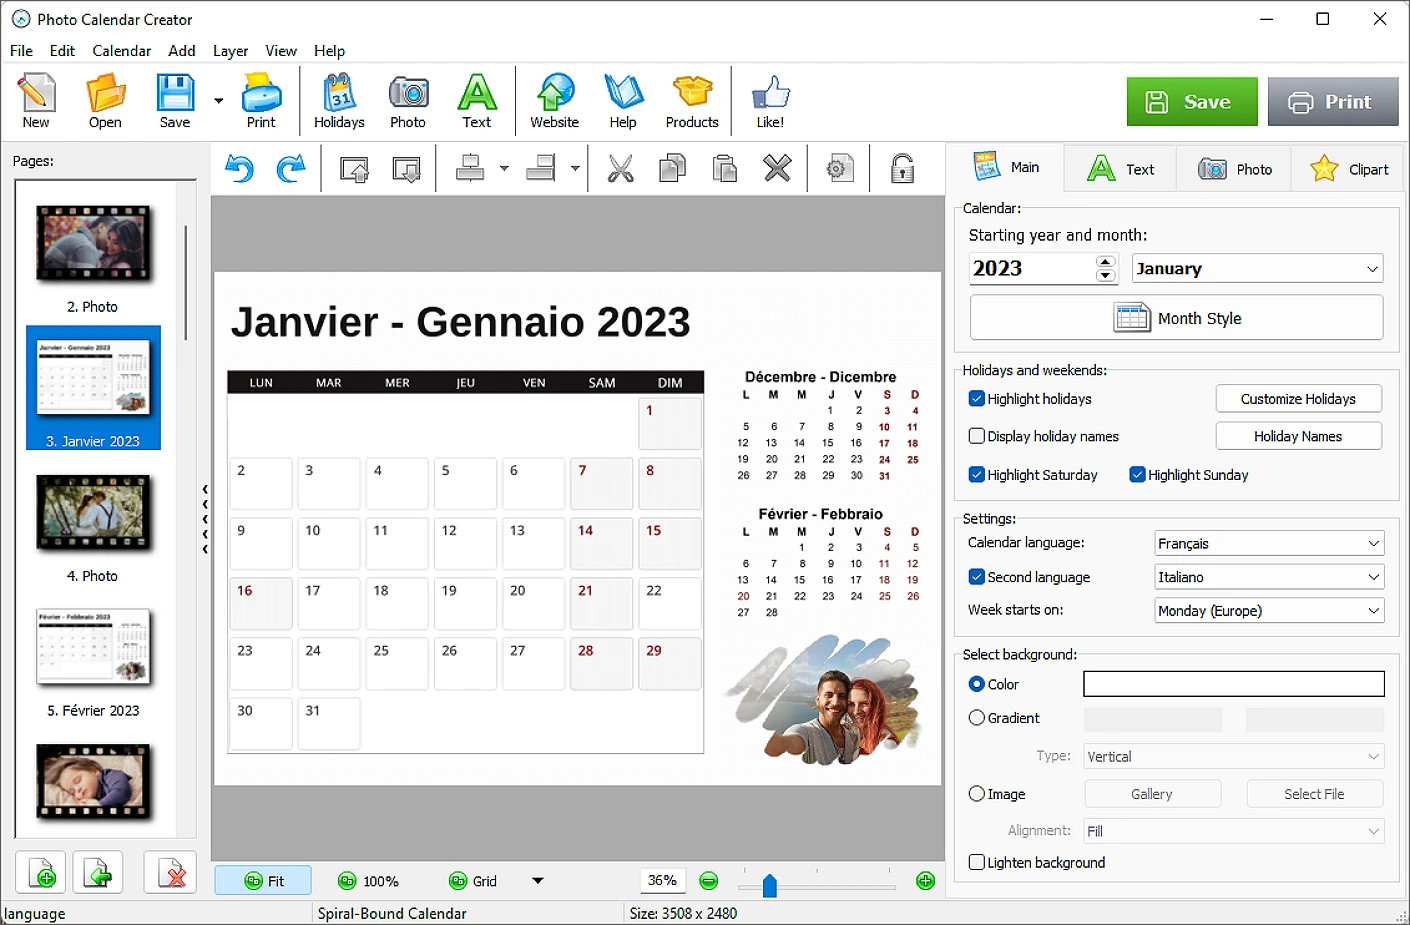Click the Undo arrow icon
This screenshot has width=1410, height=925.
(x=239, y=169)
